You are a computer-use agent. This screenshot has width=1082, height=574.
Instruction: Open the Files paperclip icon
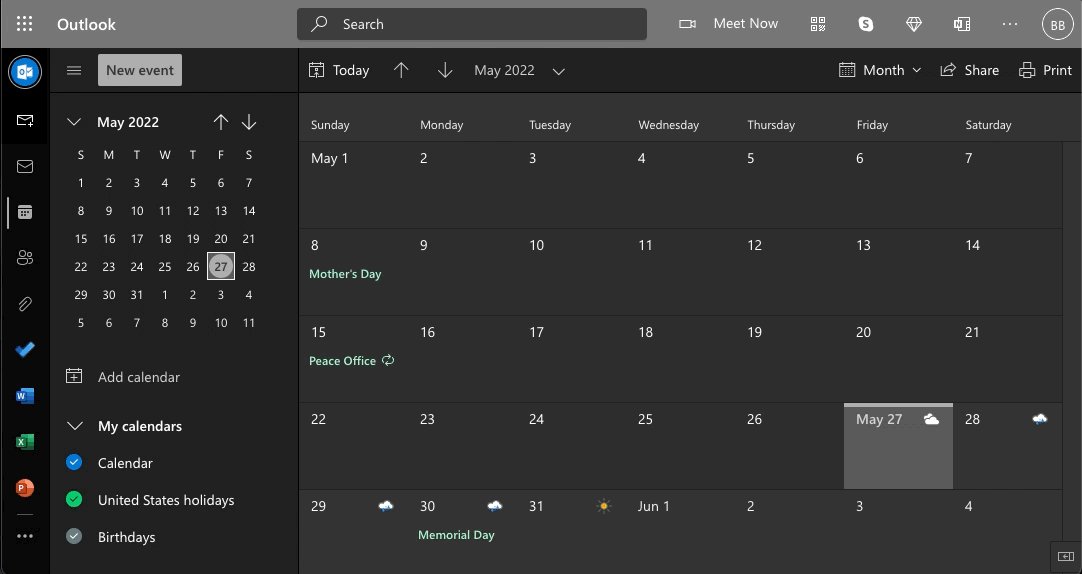(x=25, y=304)
